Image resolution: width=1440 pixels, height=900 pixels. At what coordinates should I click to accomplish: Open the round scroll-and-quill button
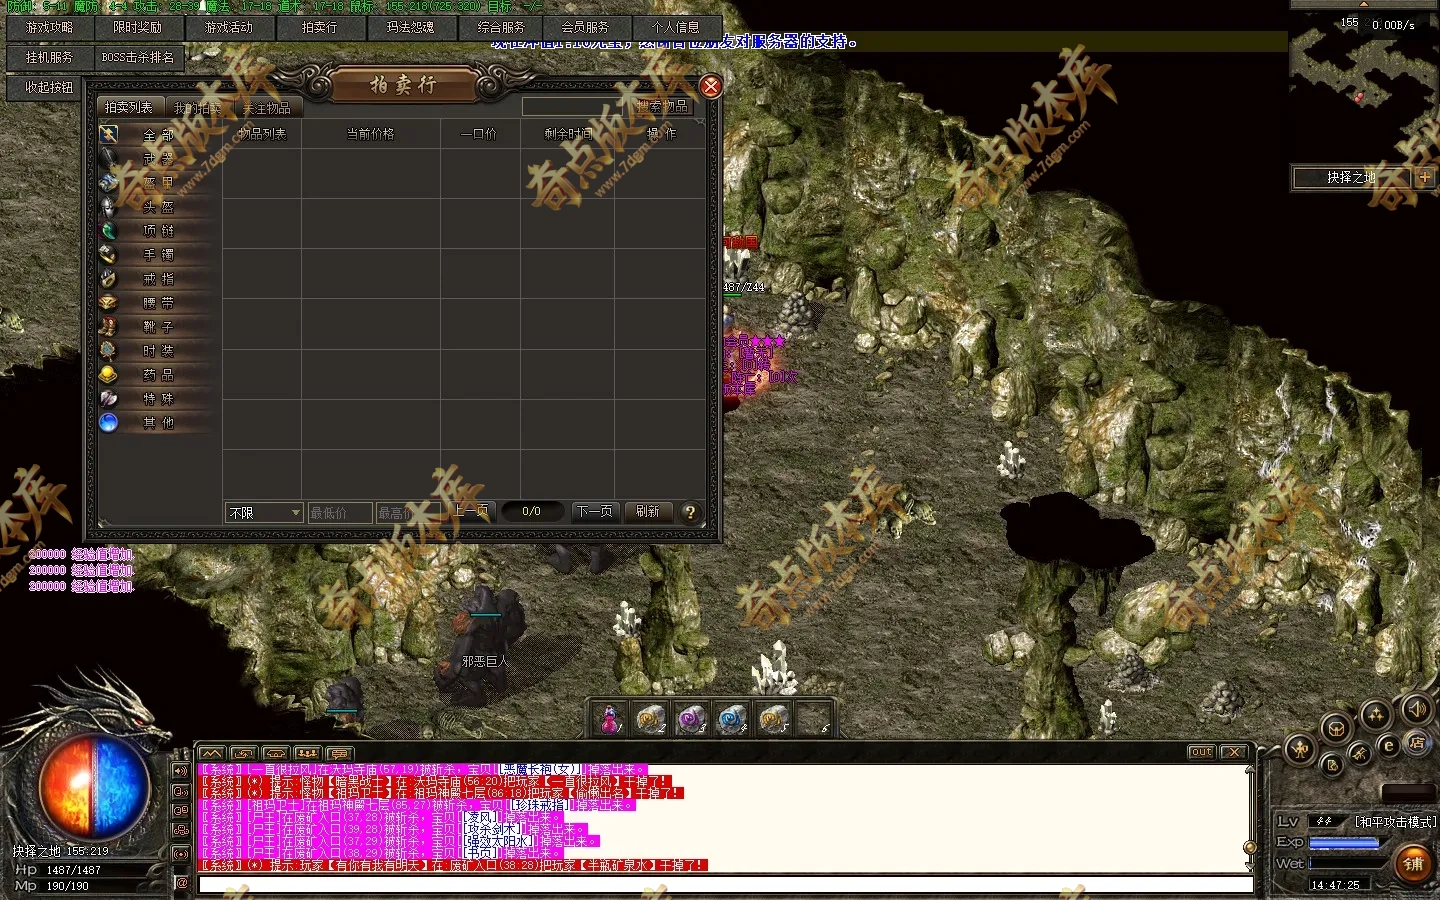[1332, 766]
